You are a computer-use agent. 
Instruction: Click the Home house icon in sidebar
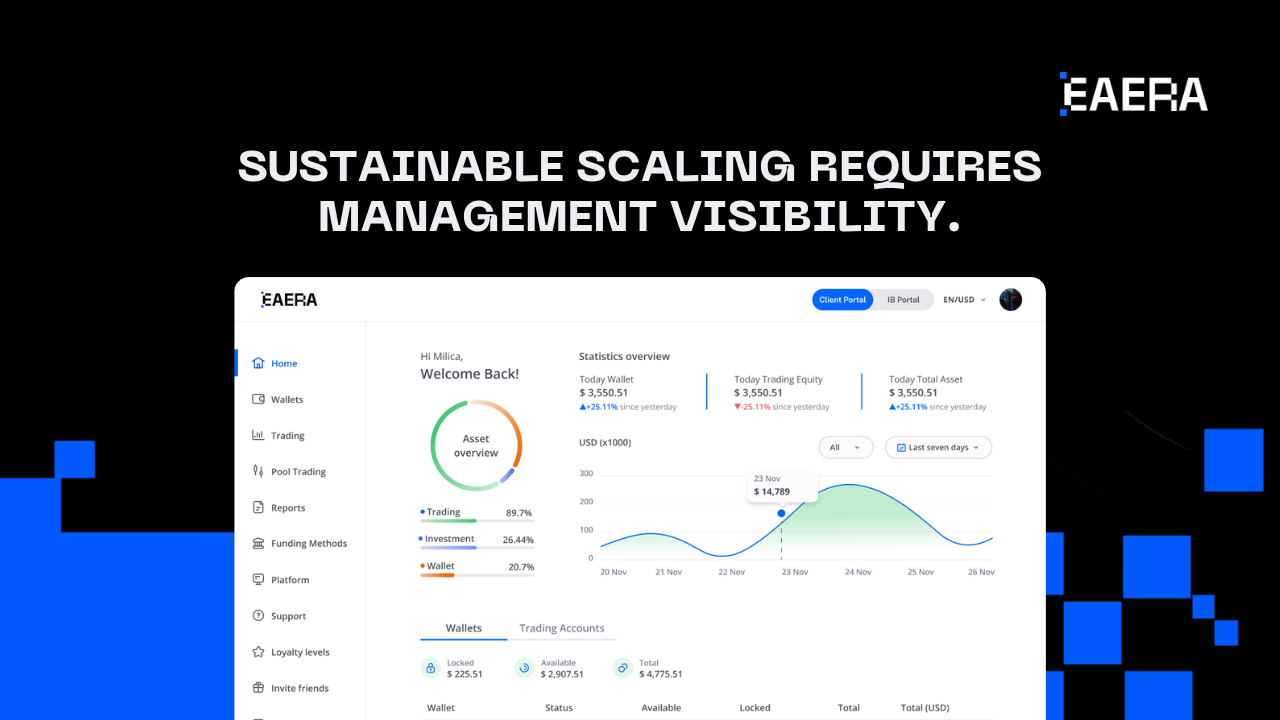pos(259,363)
